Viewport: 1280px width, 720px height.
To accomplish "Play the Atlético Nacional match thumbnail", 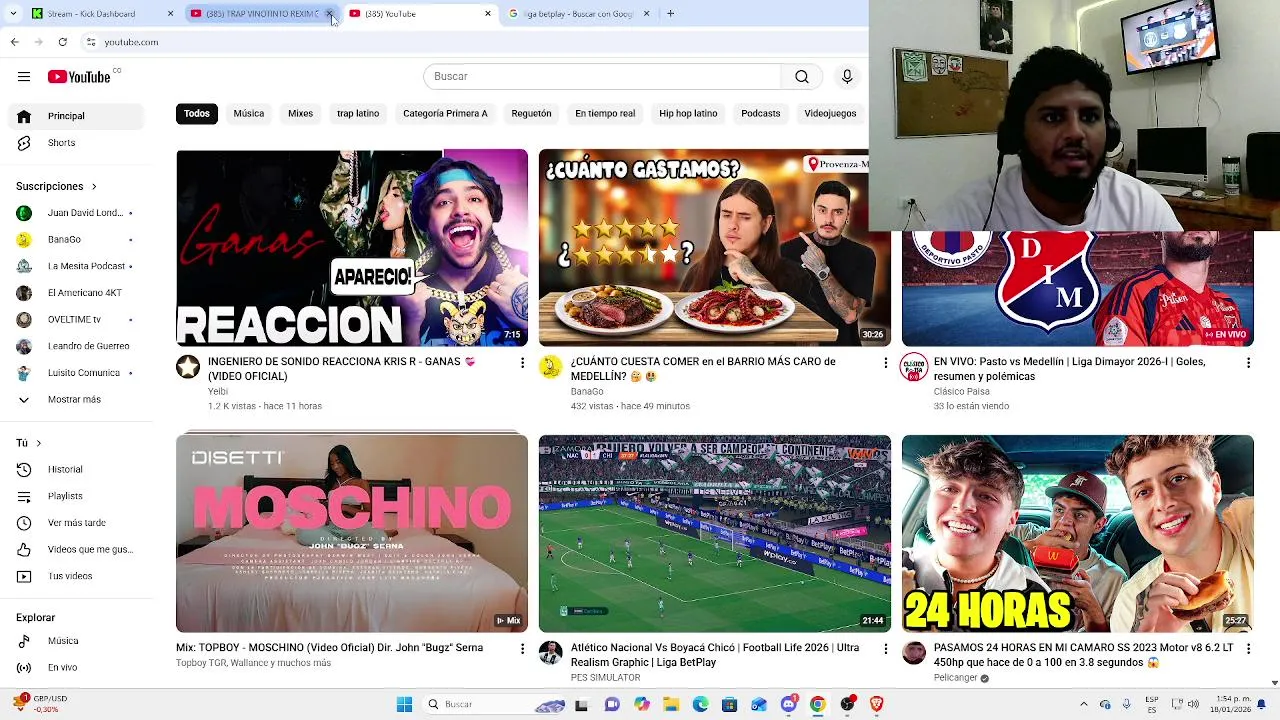I will click(714, 533).
